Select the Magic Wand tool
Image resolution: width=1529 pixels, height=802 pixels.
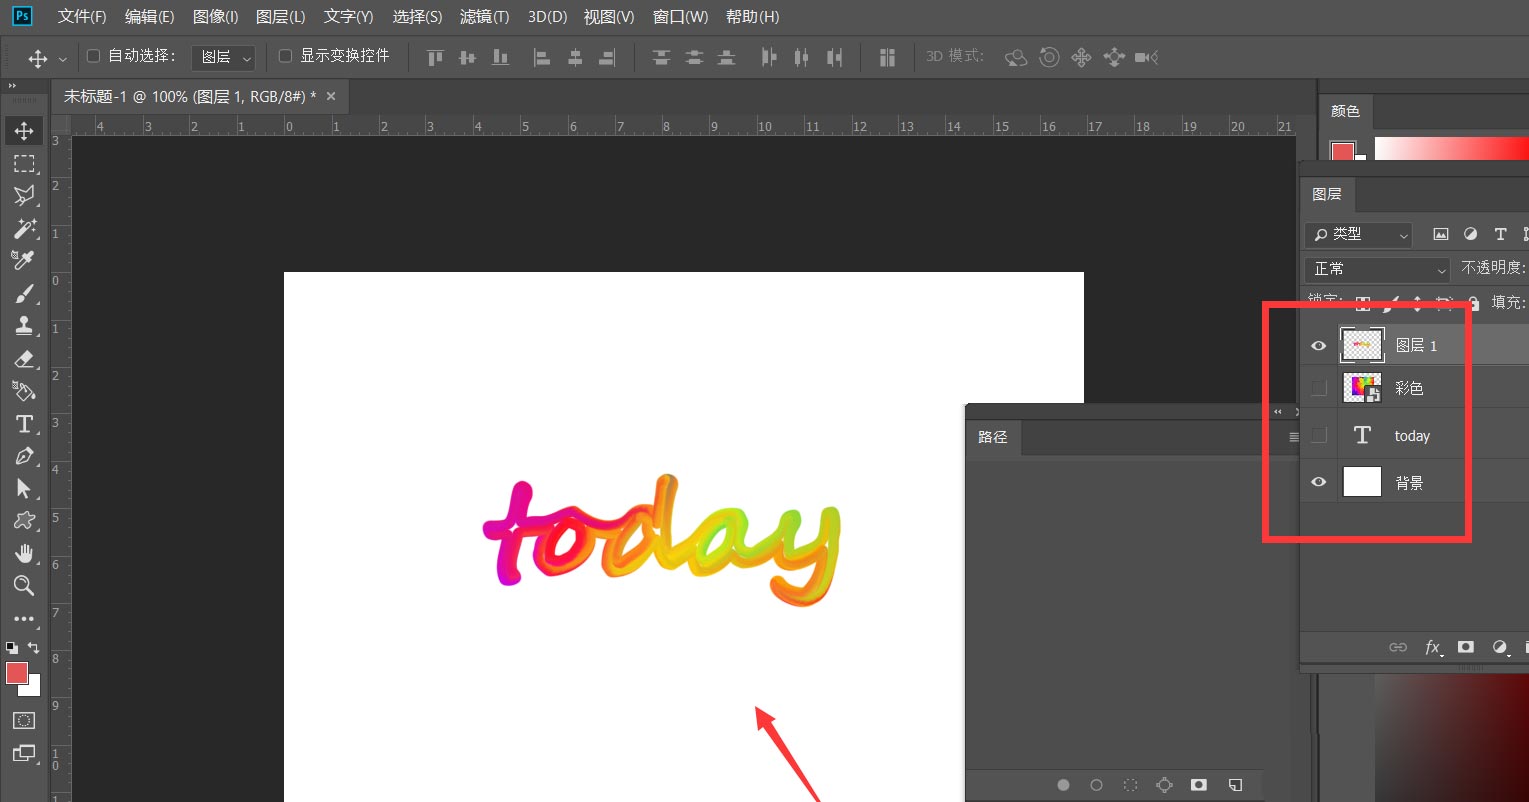coord(24,228)
